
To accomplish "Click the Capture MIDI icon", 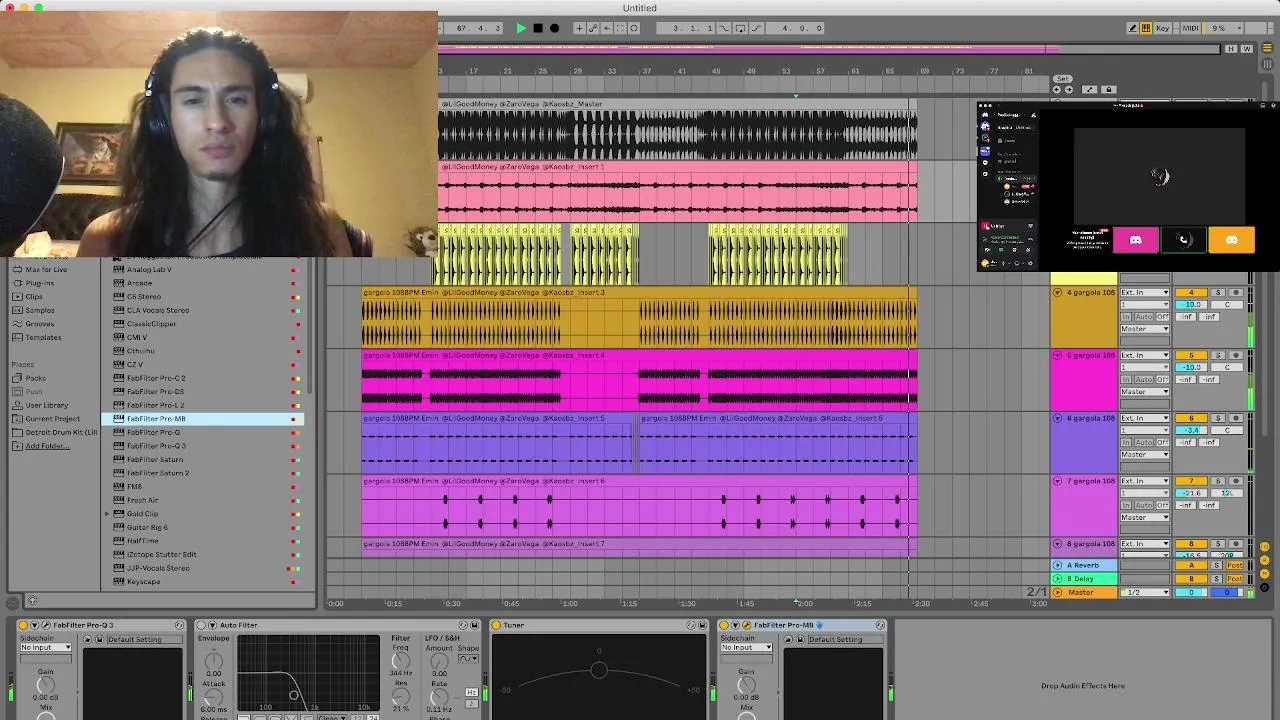I will coord(620,28).
